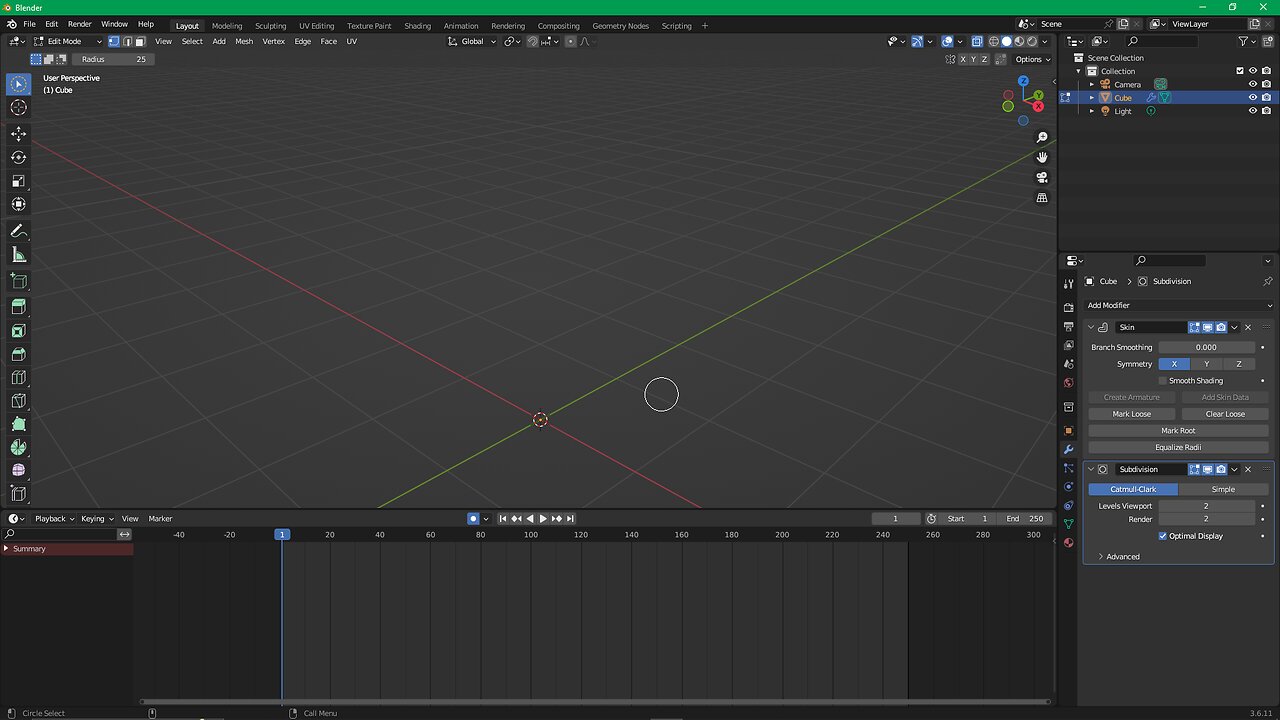
Task: Switch perspective/orthographic with the grid gizmo
Action: 1042,198
